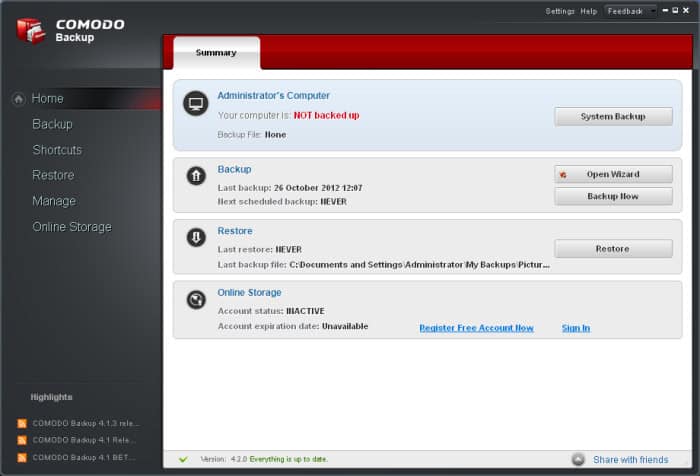Open the Feedback dropdown arrow
The width and height of the screenshot is (700, 476).
(653, 11)
